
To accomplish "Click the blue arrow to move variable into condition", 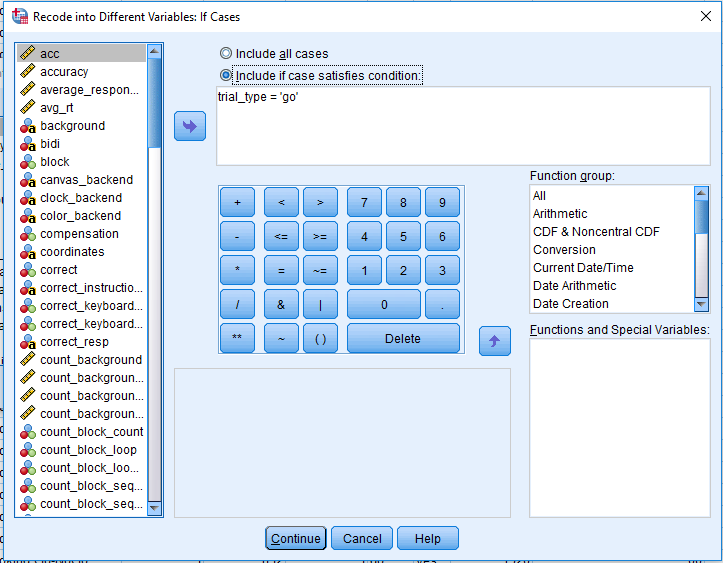I will (190, 126).
